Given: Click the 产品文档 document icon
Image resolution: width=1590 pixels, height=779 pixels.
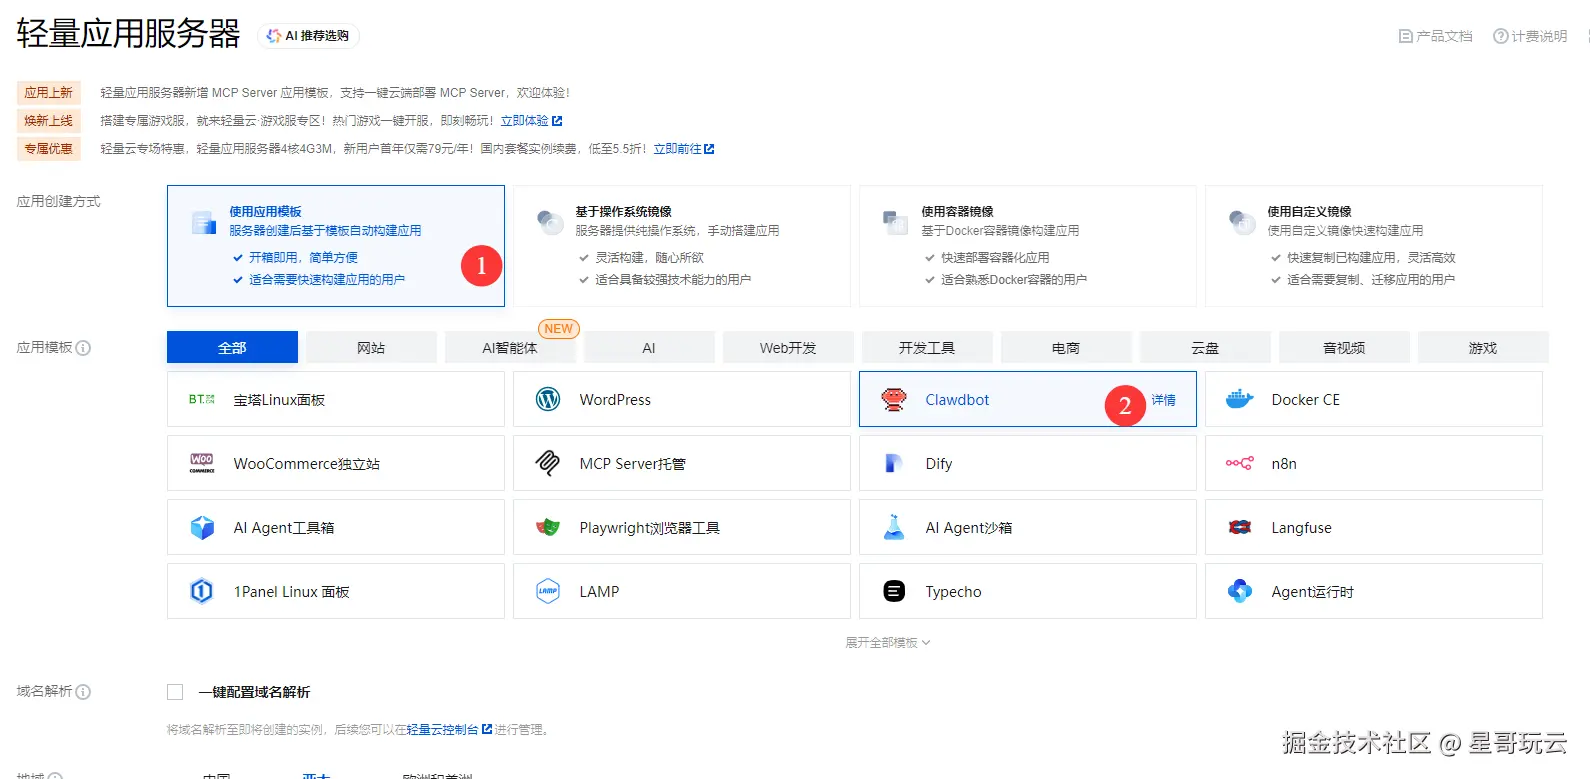Looking at the screenshot, I should 1406,36.
